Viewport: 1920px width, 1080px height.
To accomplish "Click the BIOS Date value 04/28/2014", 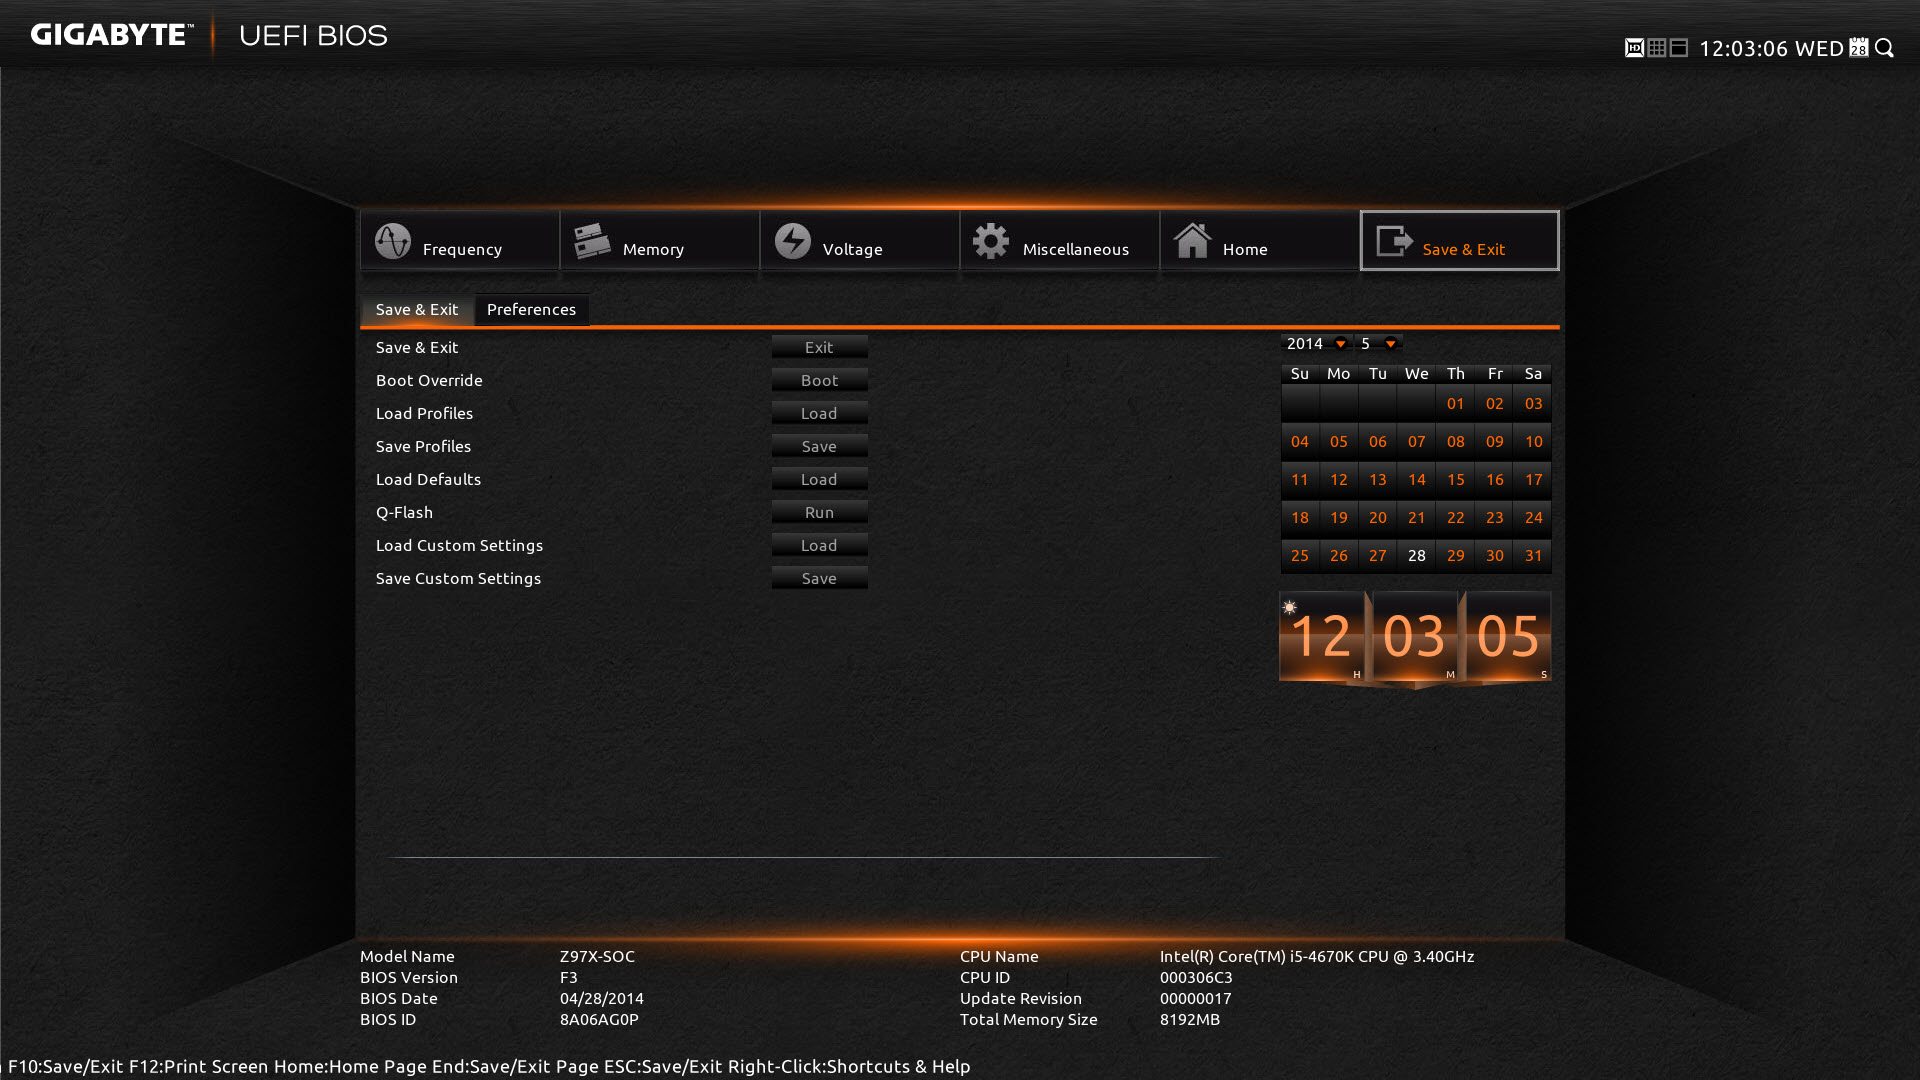I will tap(602, 998).
